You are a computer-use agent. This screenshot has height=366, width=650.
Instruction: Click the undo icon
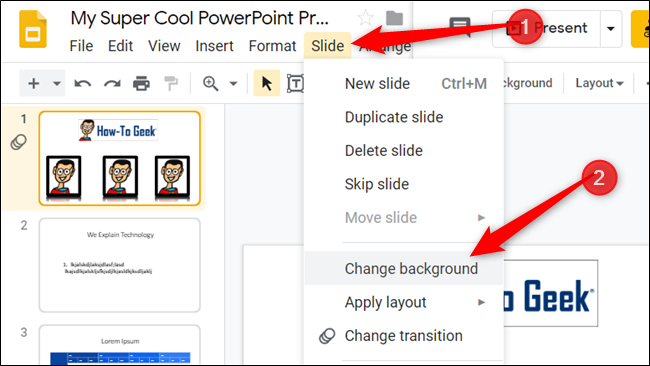click(x=82, y=84)
